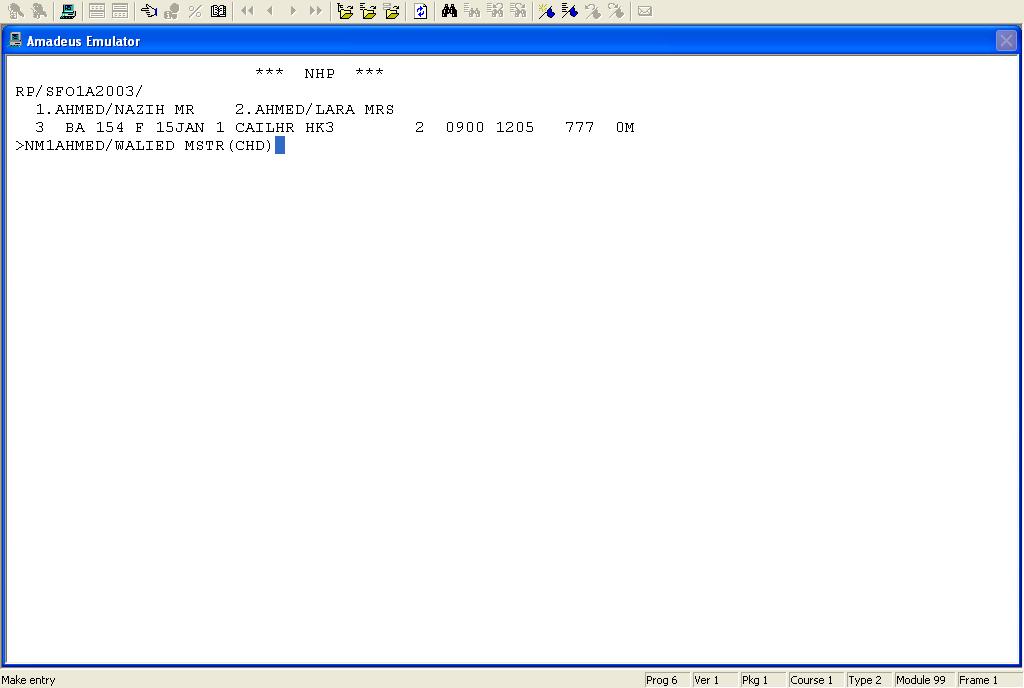The image size is (1024, 688).
Task: Click the envelope mail icon
Action: [645, 11]
